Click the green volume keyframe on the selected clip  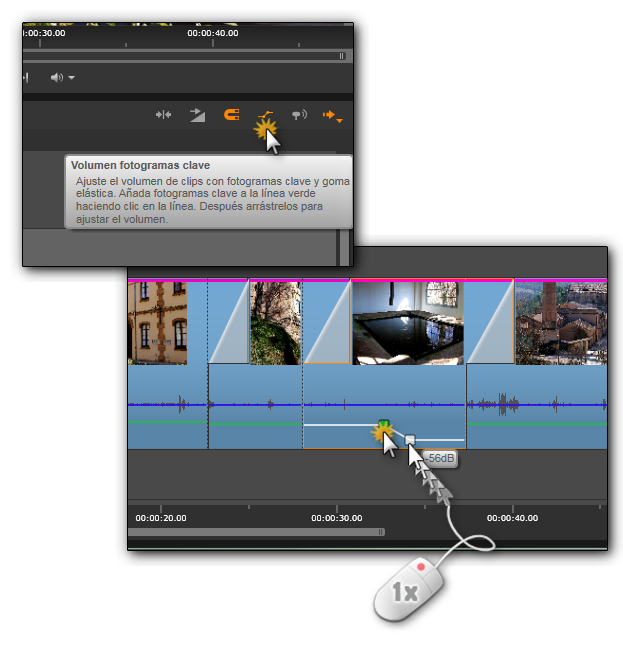point(384,424)
